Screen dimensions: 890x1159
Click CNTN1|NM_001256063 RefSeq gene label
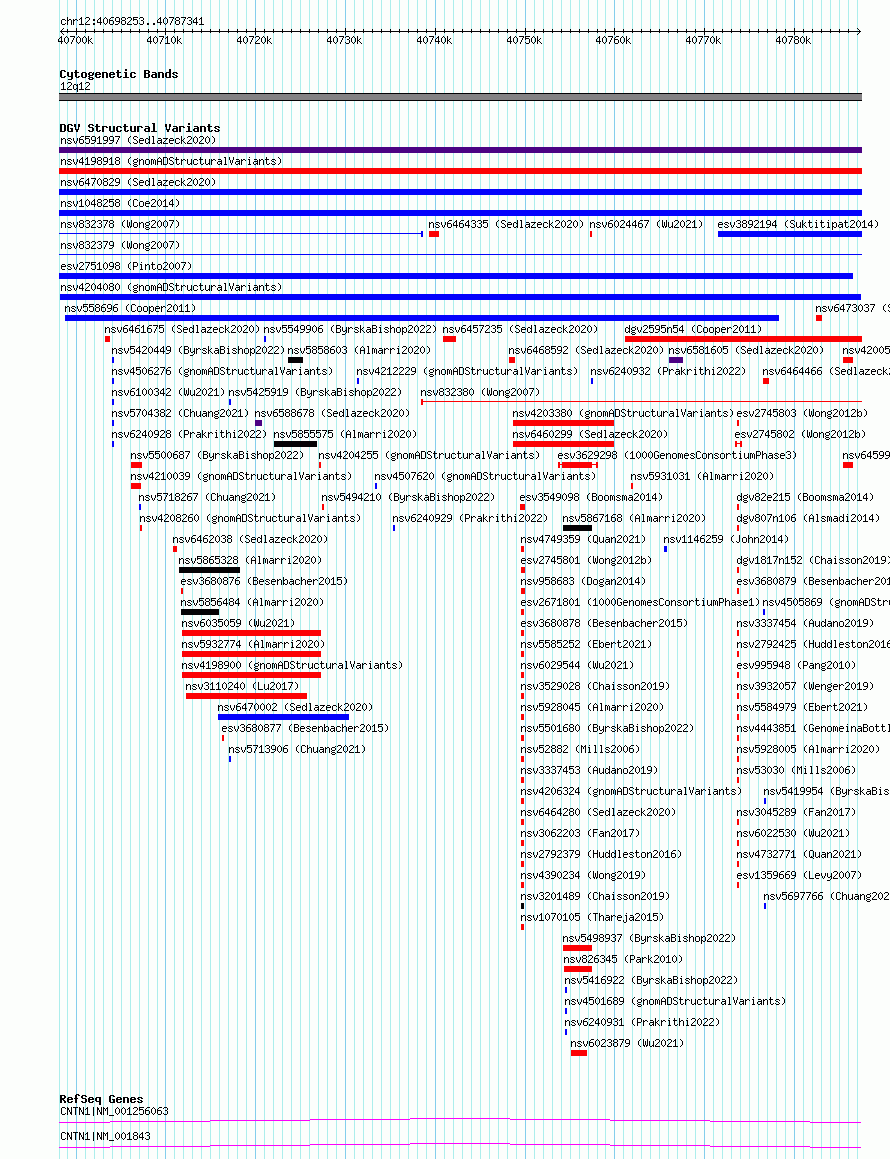tap(115, 1112)
